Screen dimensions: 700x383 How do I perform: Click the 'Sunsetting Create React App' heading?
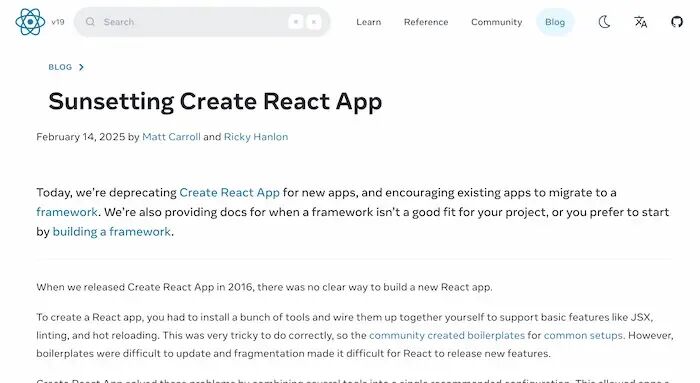pos(215,101)
